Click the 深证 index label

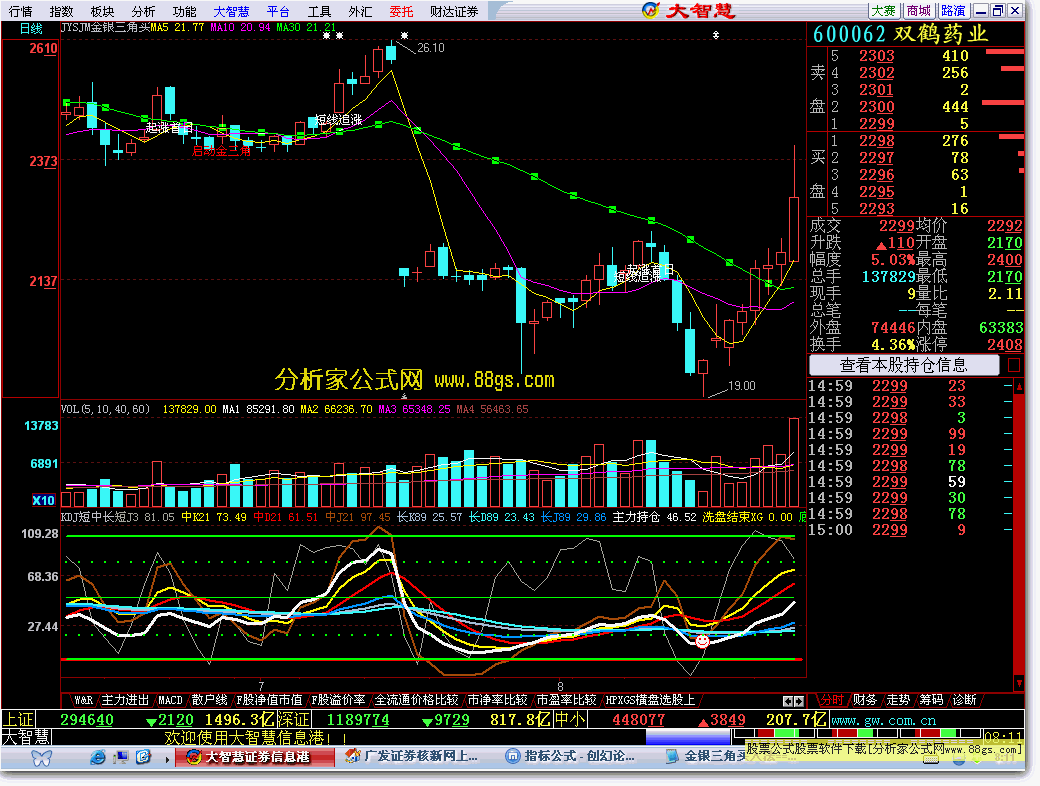coord(293,720)
